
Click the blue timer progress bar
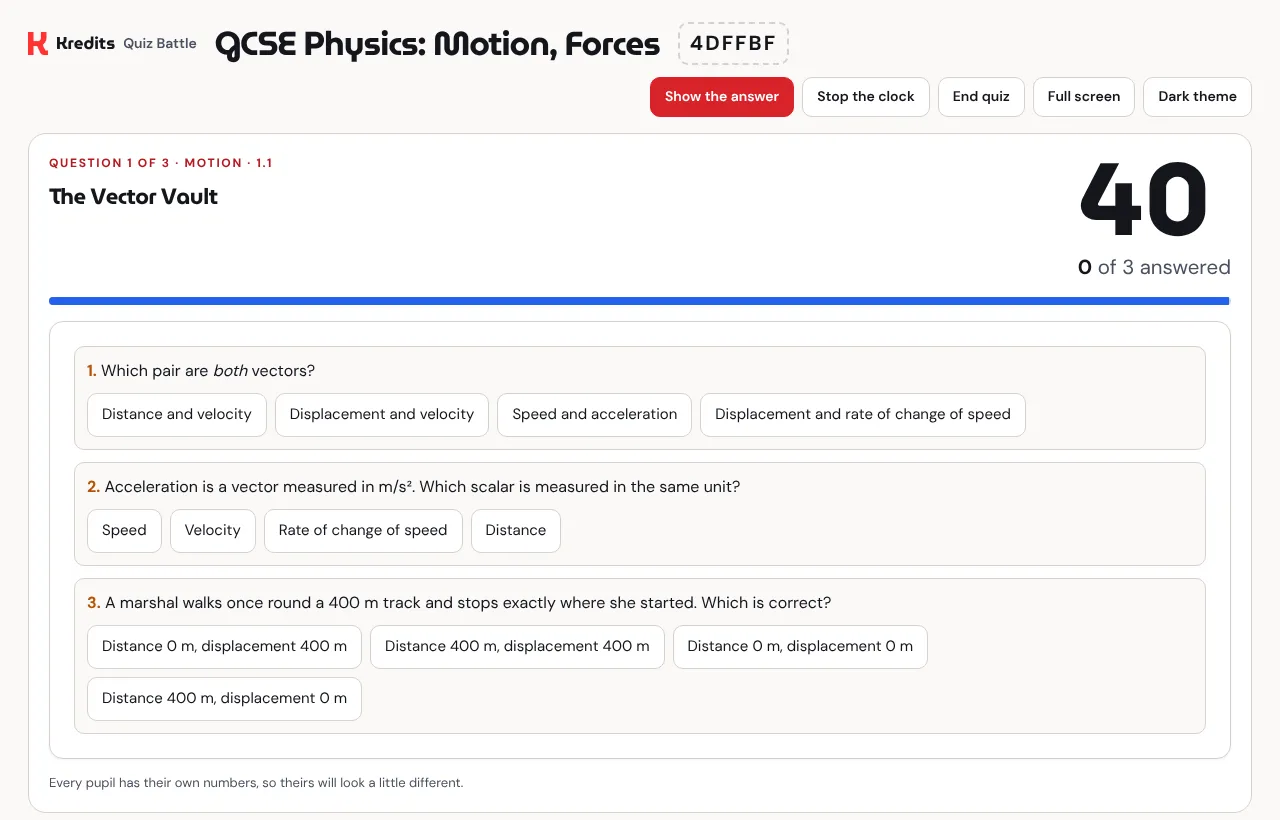click(x=639, y=301)
